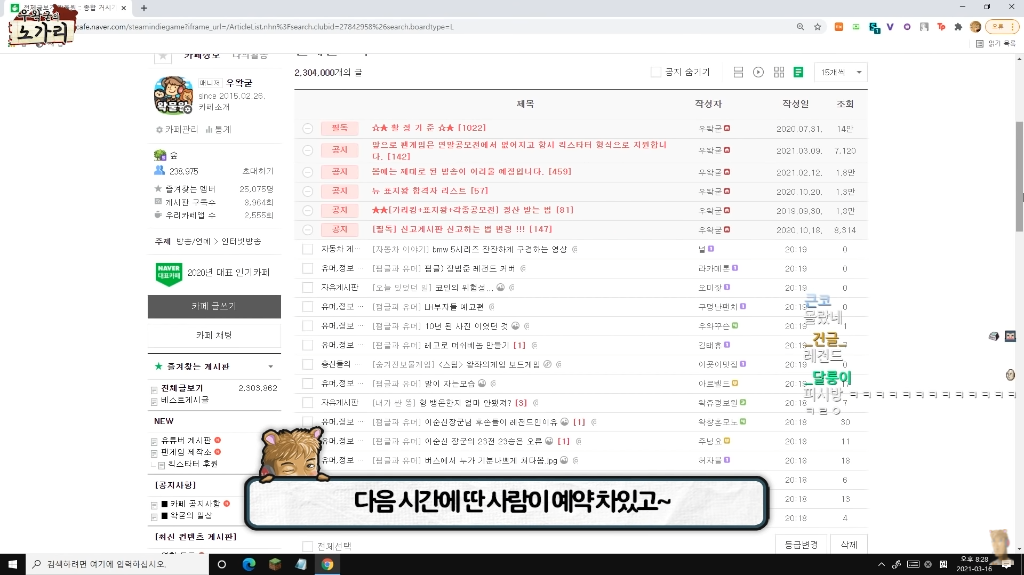Screen dimensions: 1024x575
Task: Tick checkbox for the 10년 전 사진 post
Action: click(x=307, y=325)
